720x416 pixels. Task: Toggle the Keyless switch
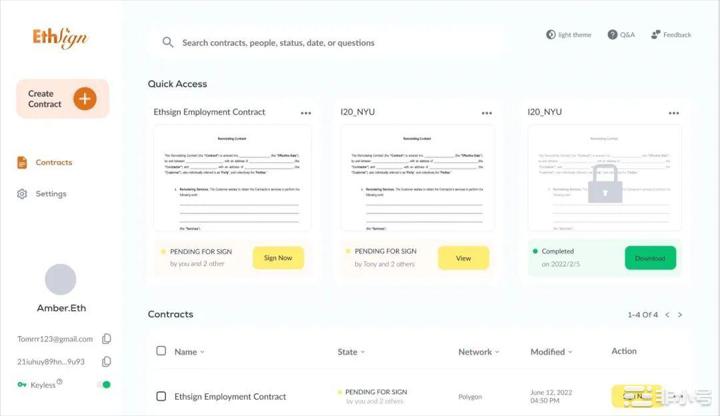coord(103,384)
